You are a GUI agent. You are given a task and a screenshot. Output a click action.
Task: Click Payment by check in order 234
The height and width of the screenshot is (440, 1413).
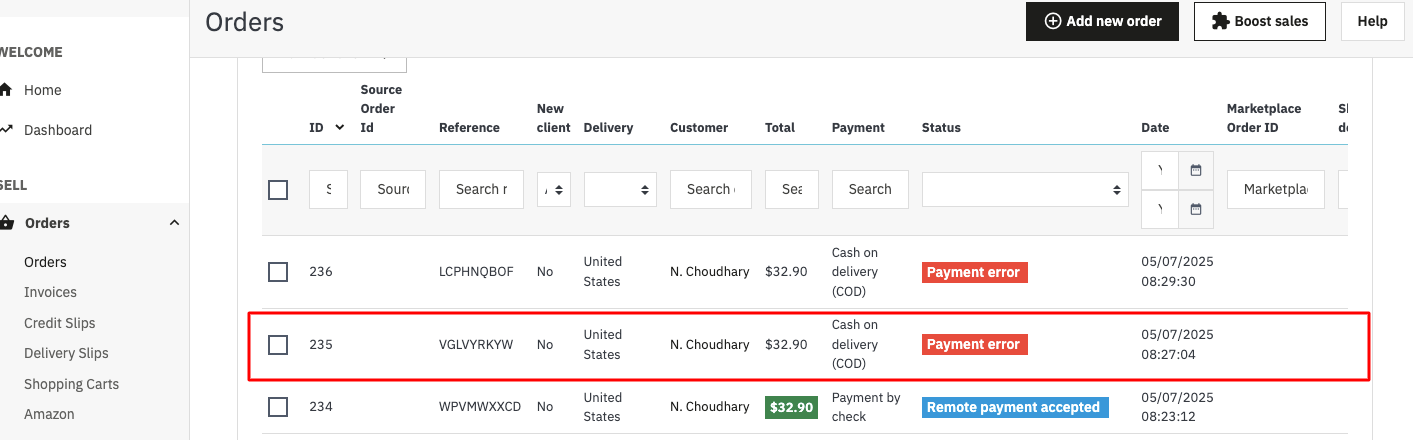(x=866, y=407)
